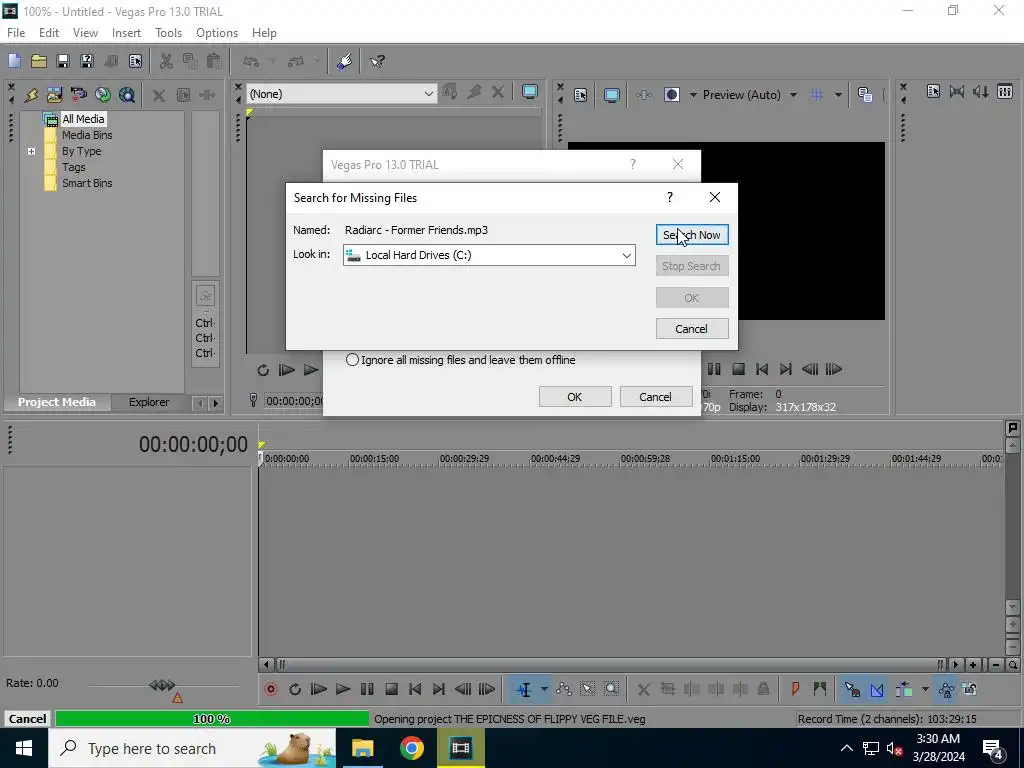Open the Tools menu
The height and width of the screenshot is (768, 1024).
pos(168,33)
